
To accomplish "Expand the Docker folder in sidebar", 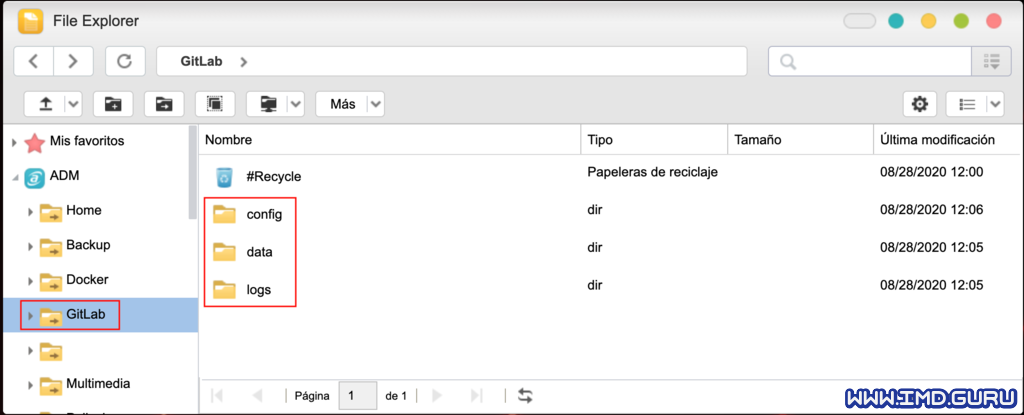I will (x=31, y=280).
